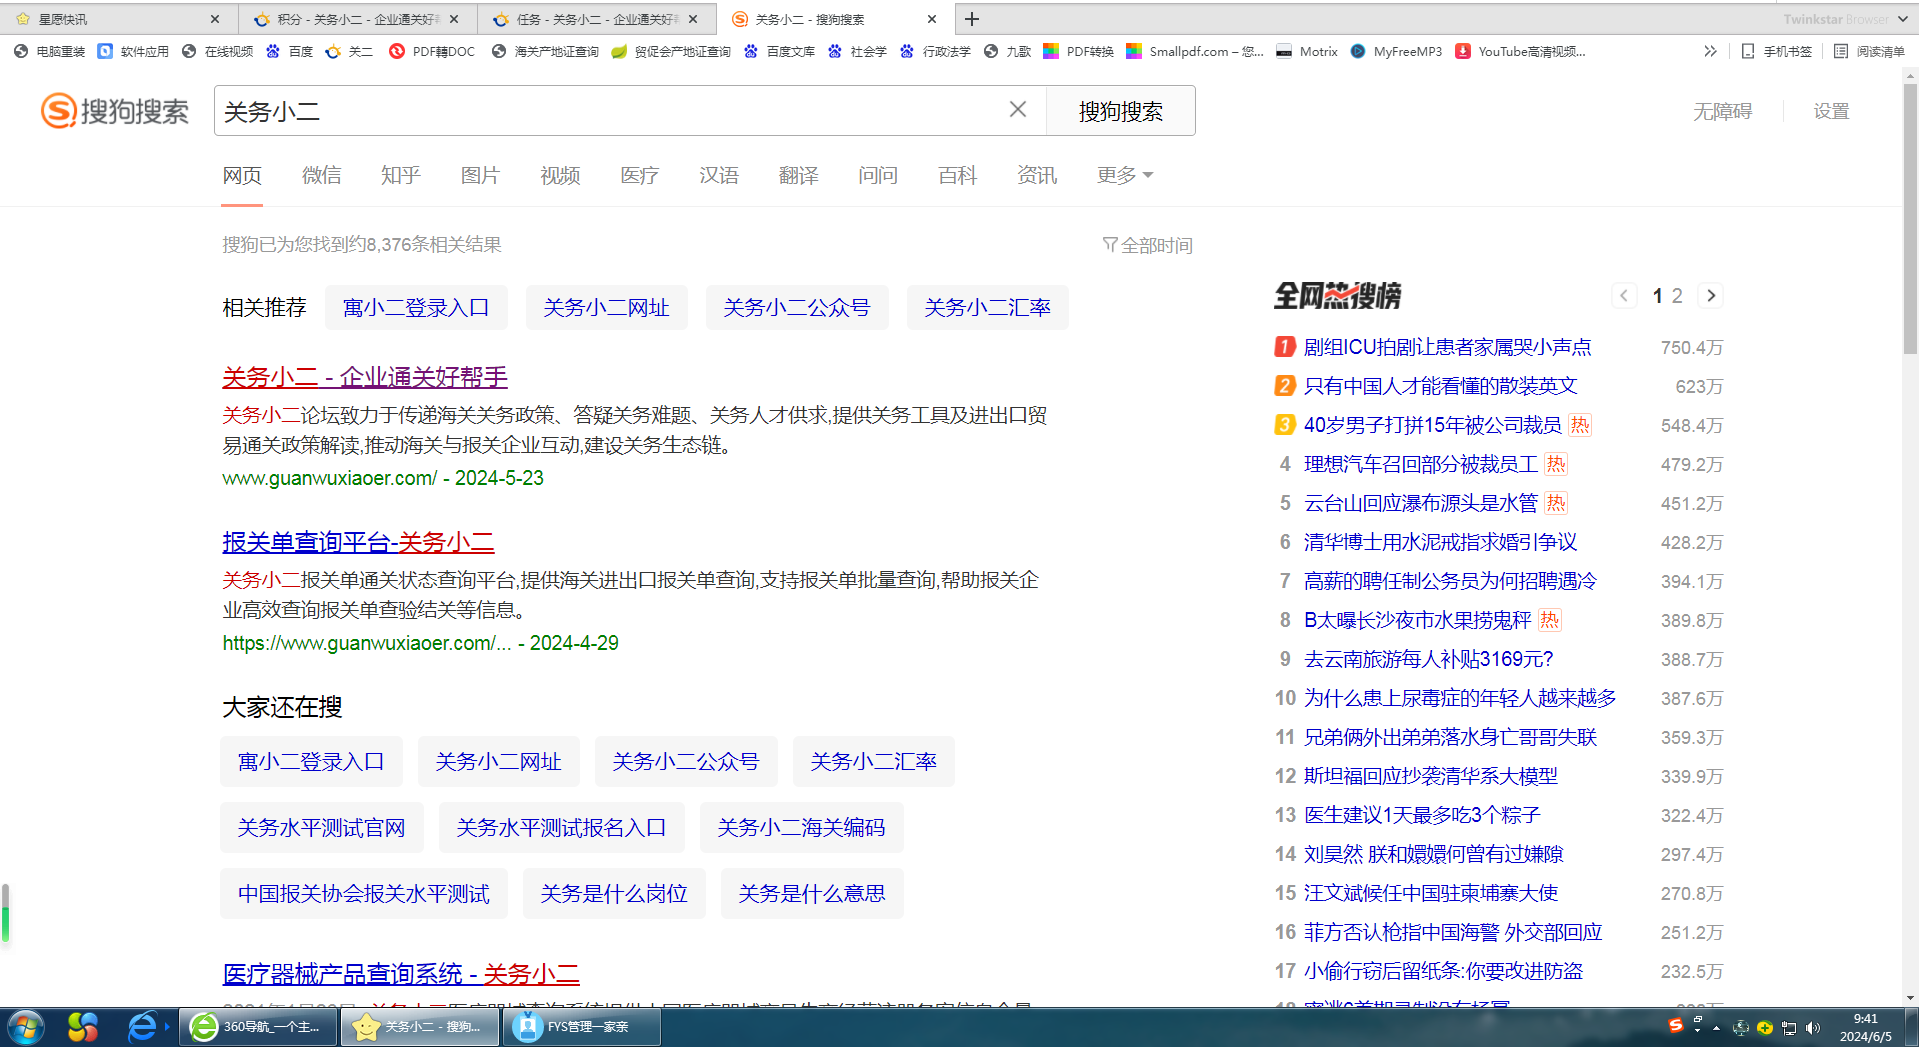1919x1047 pixels.
Task: Click the volume icon in system tray
Action: [1813, 1028]
